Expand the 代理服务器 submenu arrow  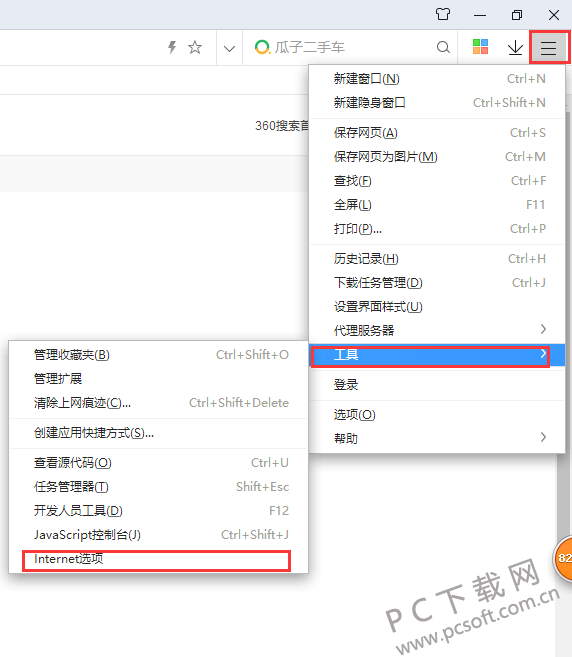click(x=543, y=329)
